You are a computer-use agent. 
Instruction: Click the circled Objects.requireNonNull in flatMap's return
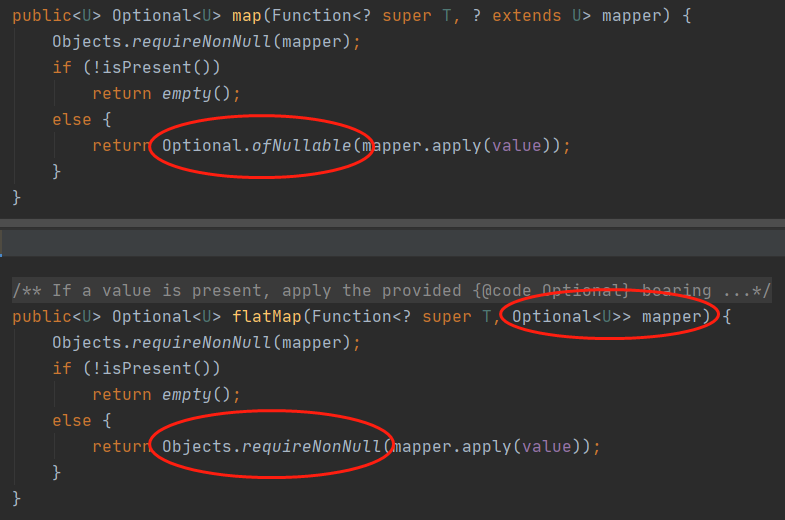pyautogui.click(x=271, y=446)
